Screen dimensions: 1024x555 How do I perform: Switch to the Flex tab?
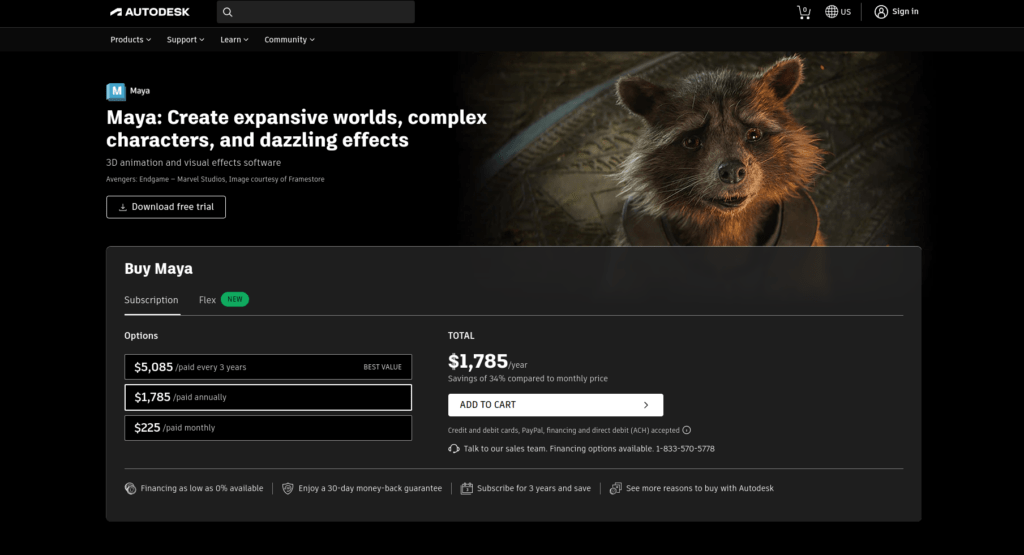[207, 300]
